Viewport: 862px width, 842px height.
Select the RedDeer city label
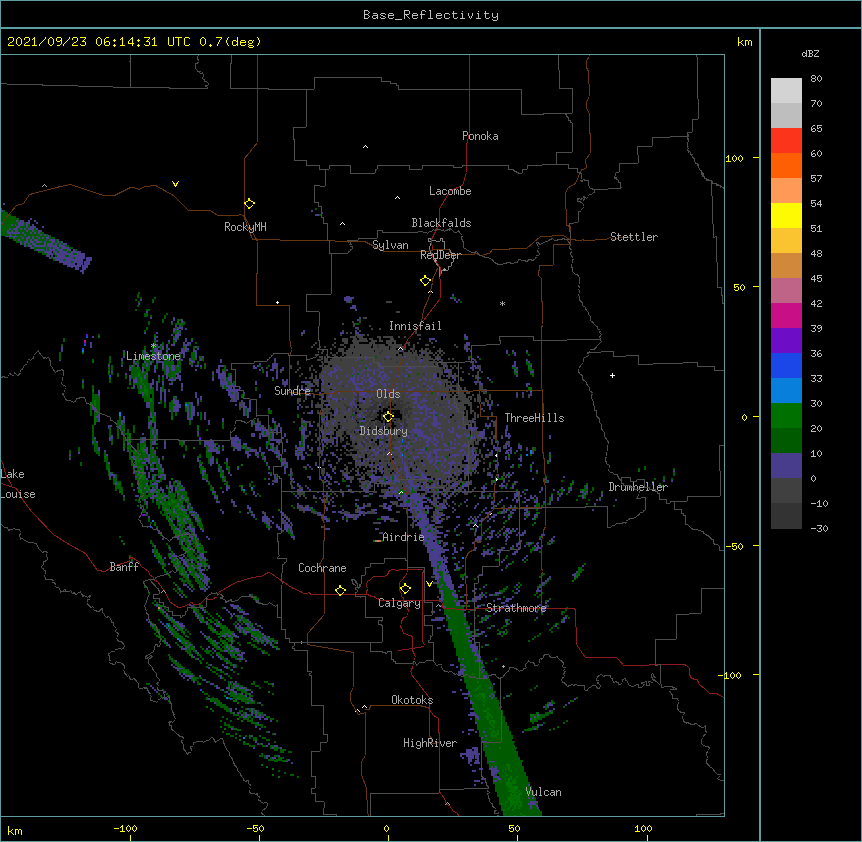point(440,255)
